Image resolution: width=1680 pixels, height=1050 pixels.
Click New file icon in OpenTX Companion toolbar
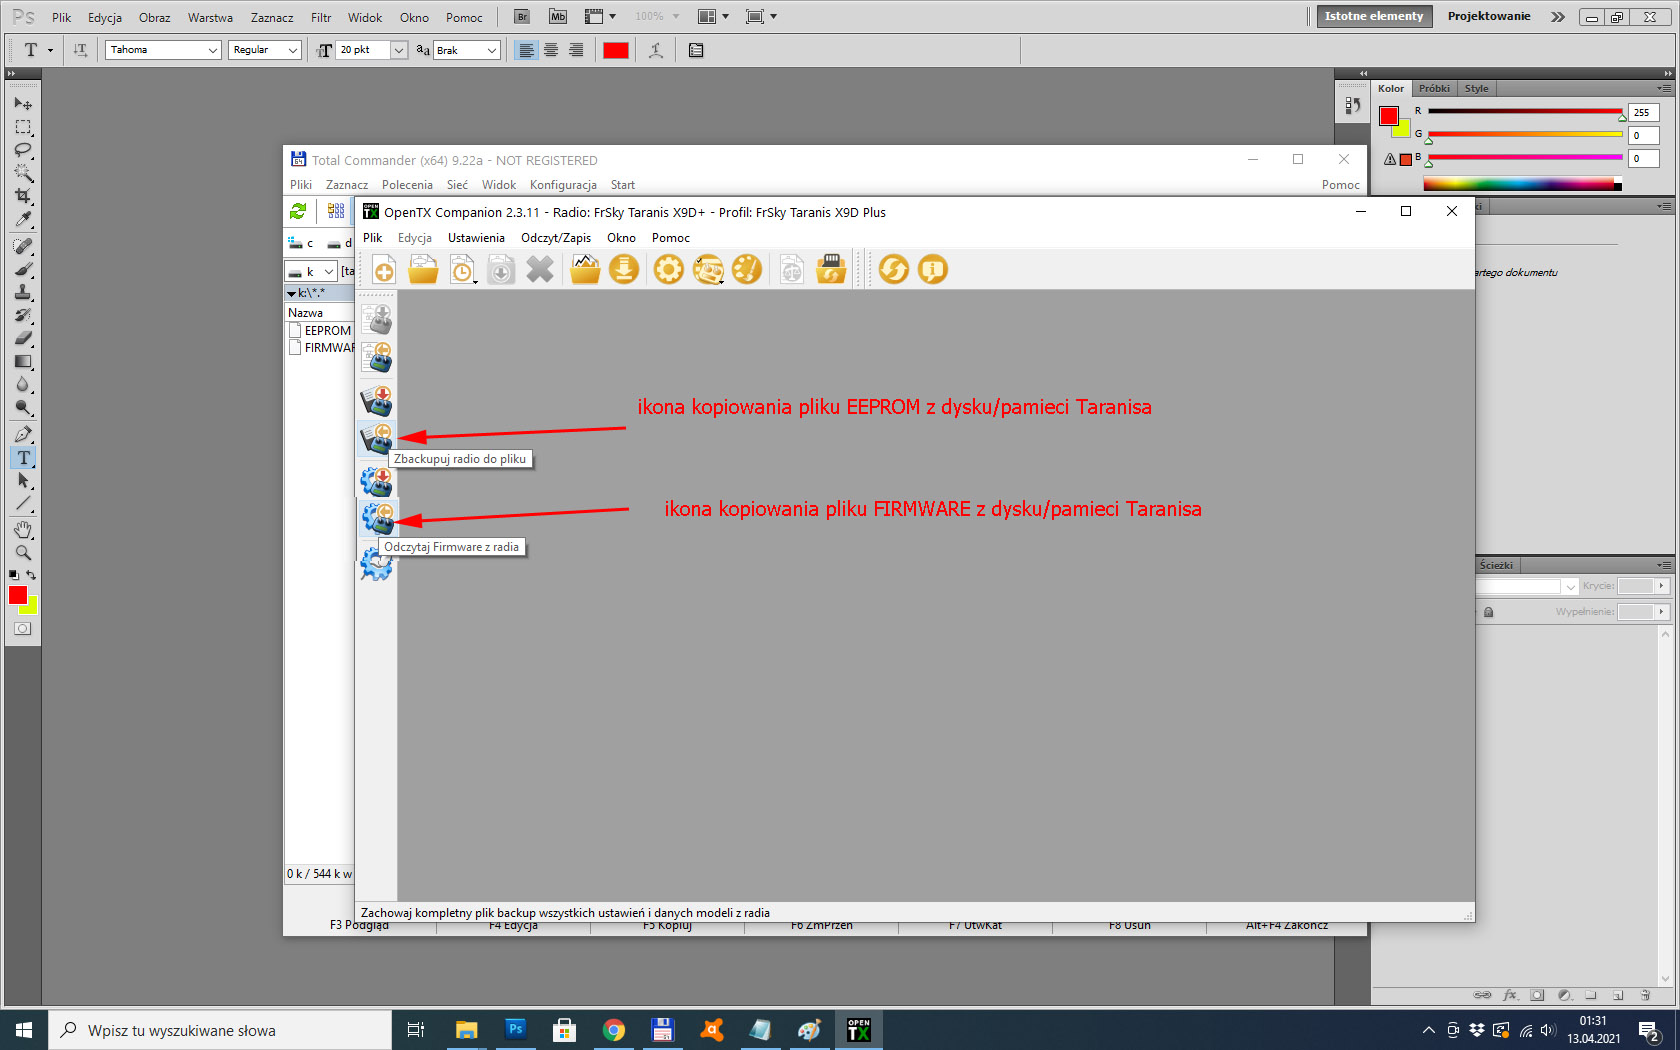click(384, 270)
